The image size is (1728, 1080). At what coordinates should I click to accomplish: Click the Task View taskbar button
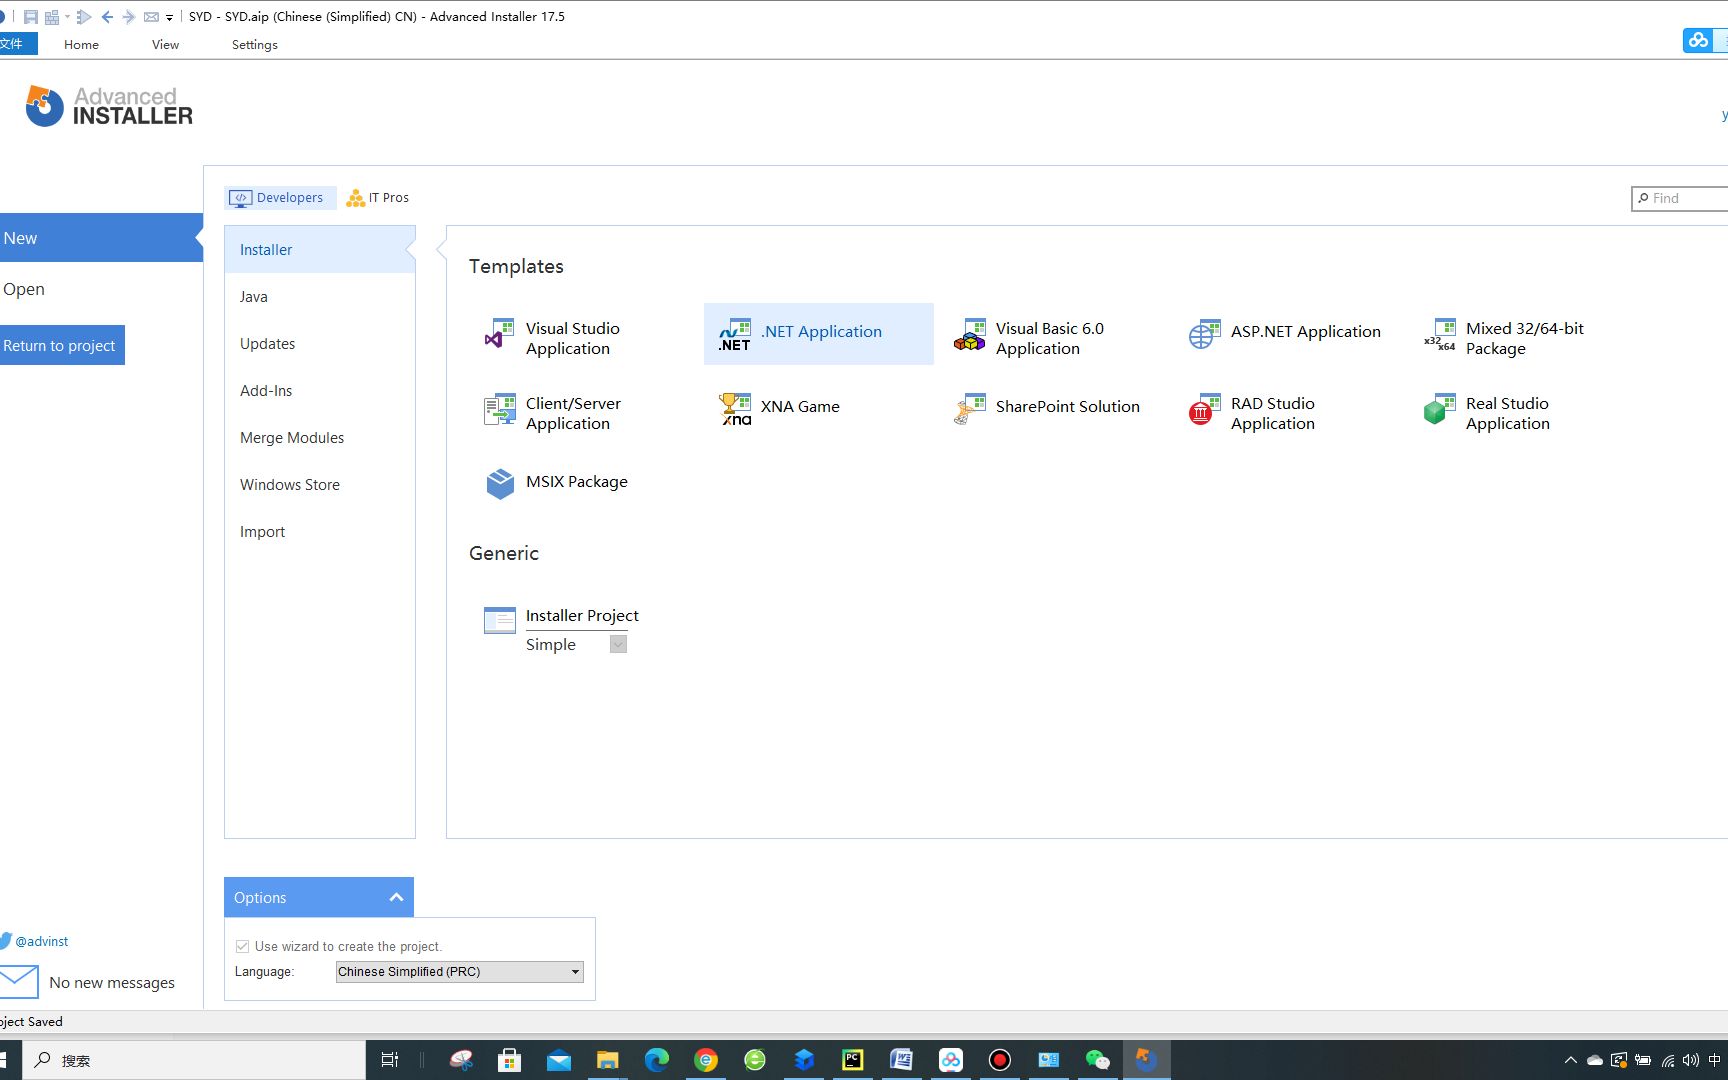coord(390,1060)
